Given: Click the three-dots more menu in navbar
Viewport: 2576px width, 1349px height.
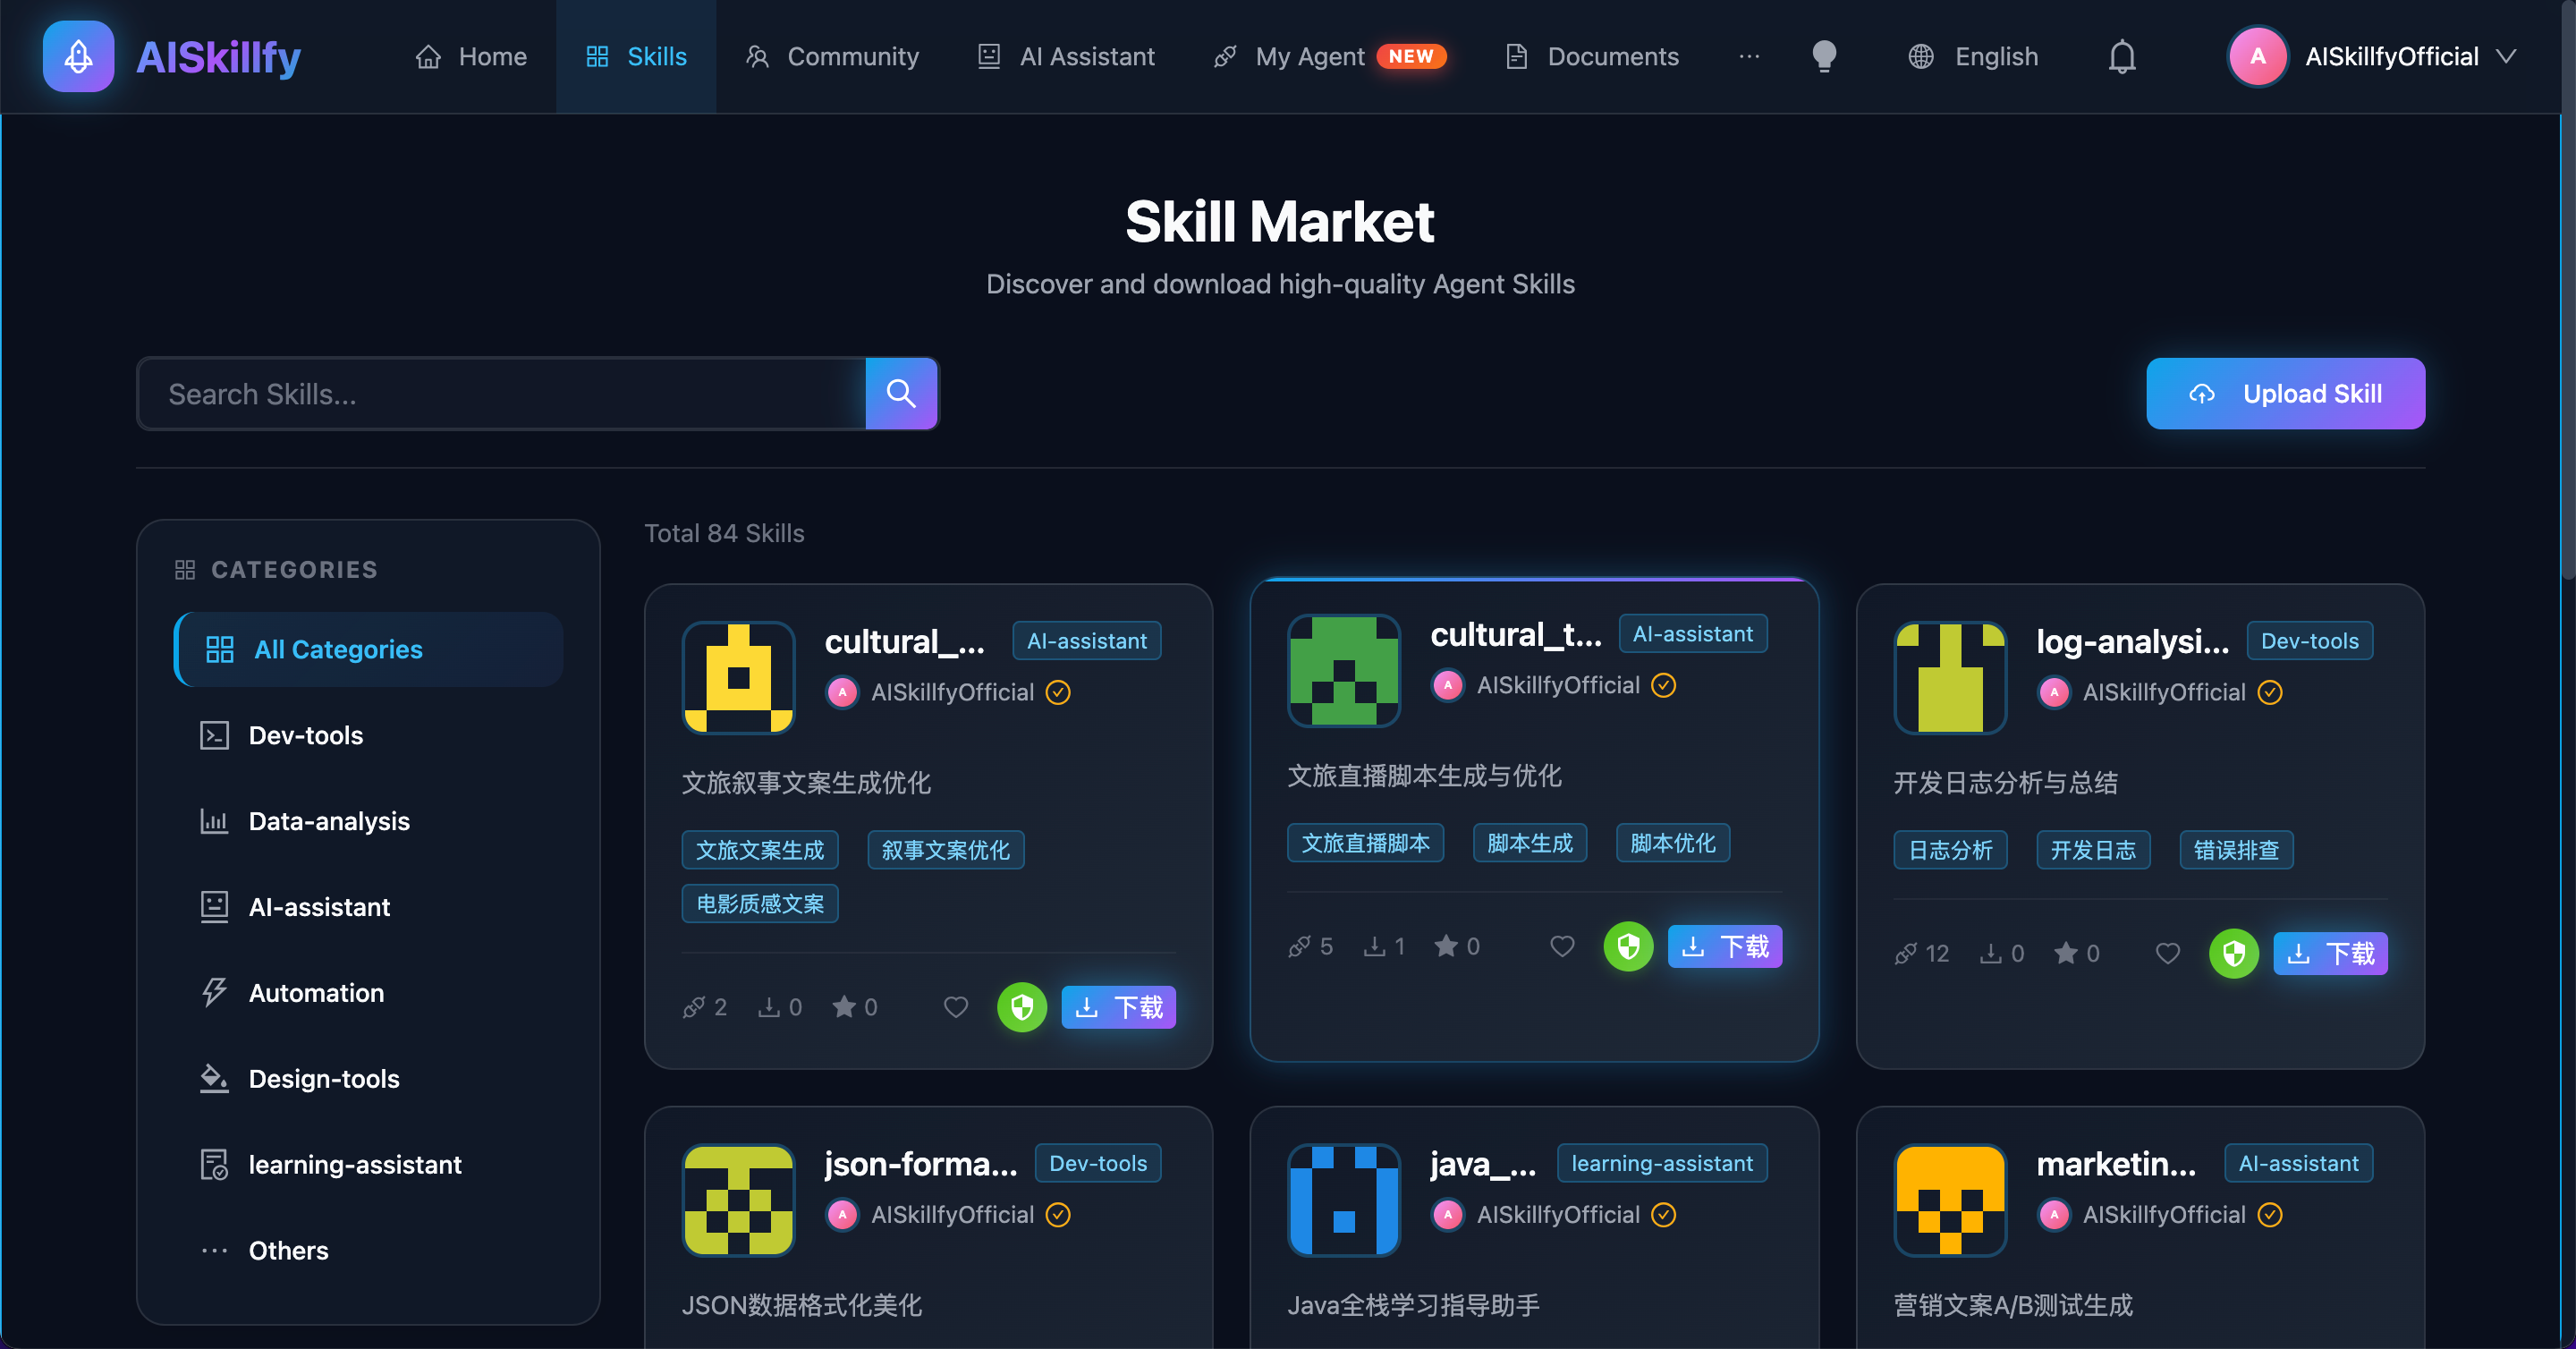Looking at the screenshot, I should [1749, 56].
